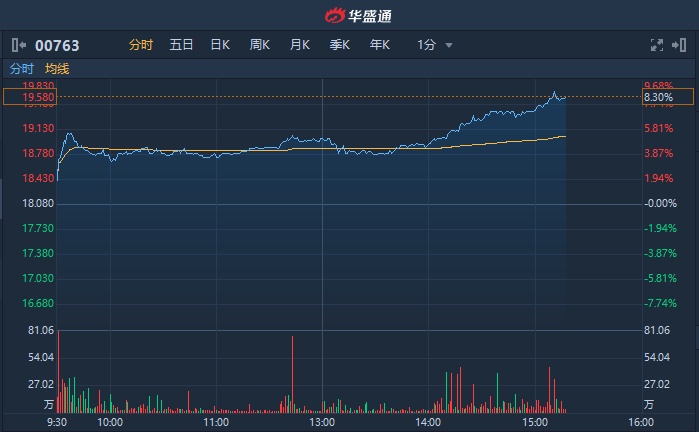Click the right panel collapse icon
Viewport: 699px width, 432px height.
680,45
